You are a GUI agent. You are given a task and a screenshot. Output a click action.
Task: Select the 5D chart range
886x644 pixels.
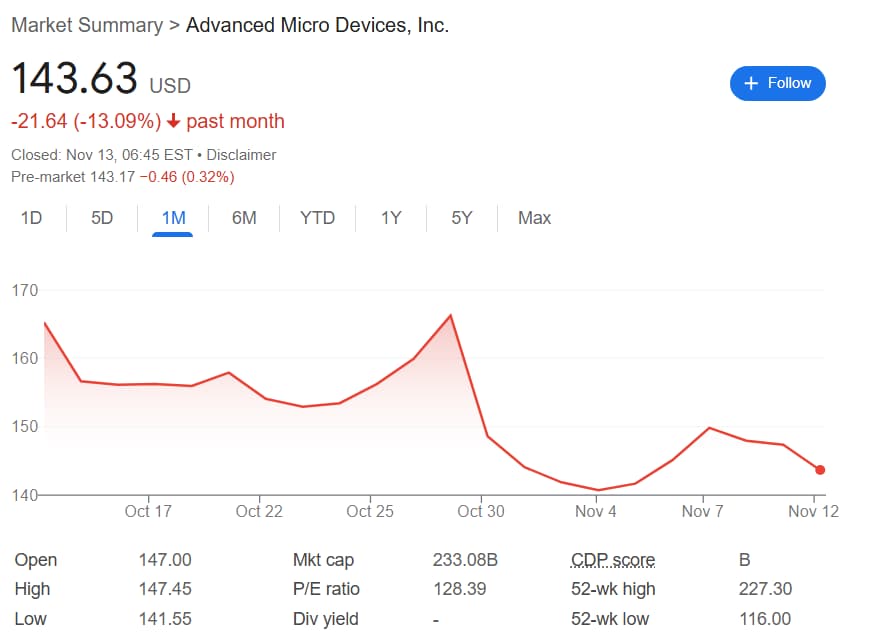click(102, 217)
